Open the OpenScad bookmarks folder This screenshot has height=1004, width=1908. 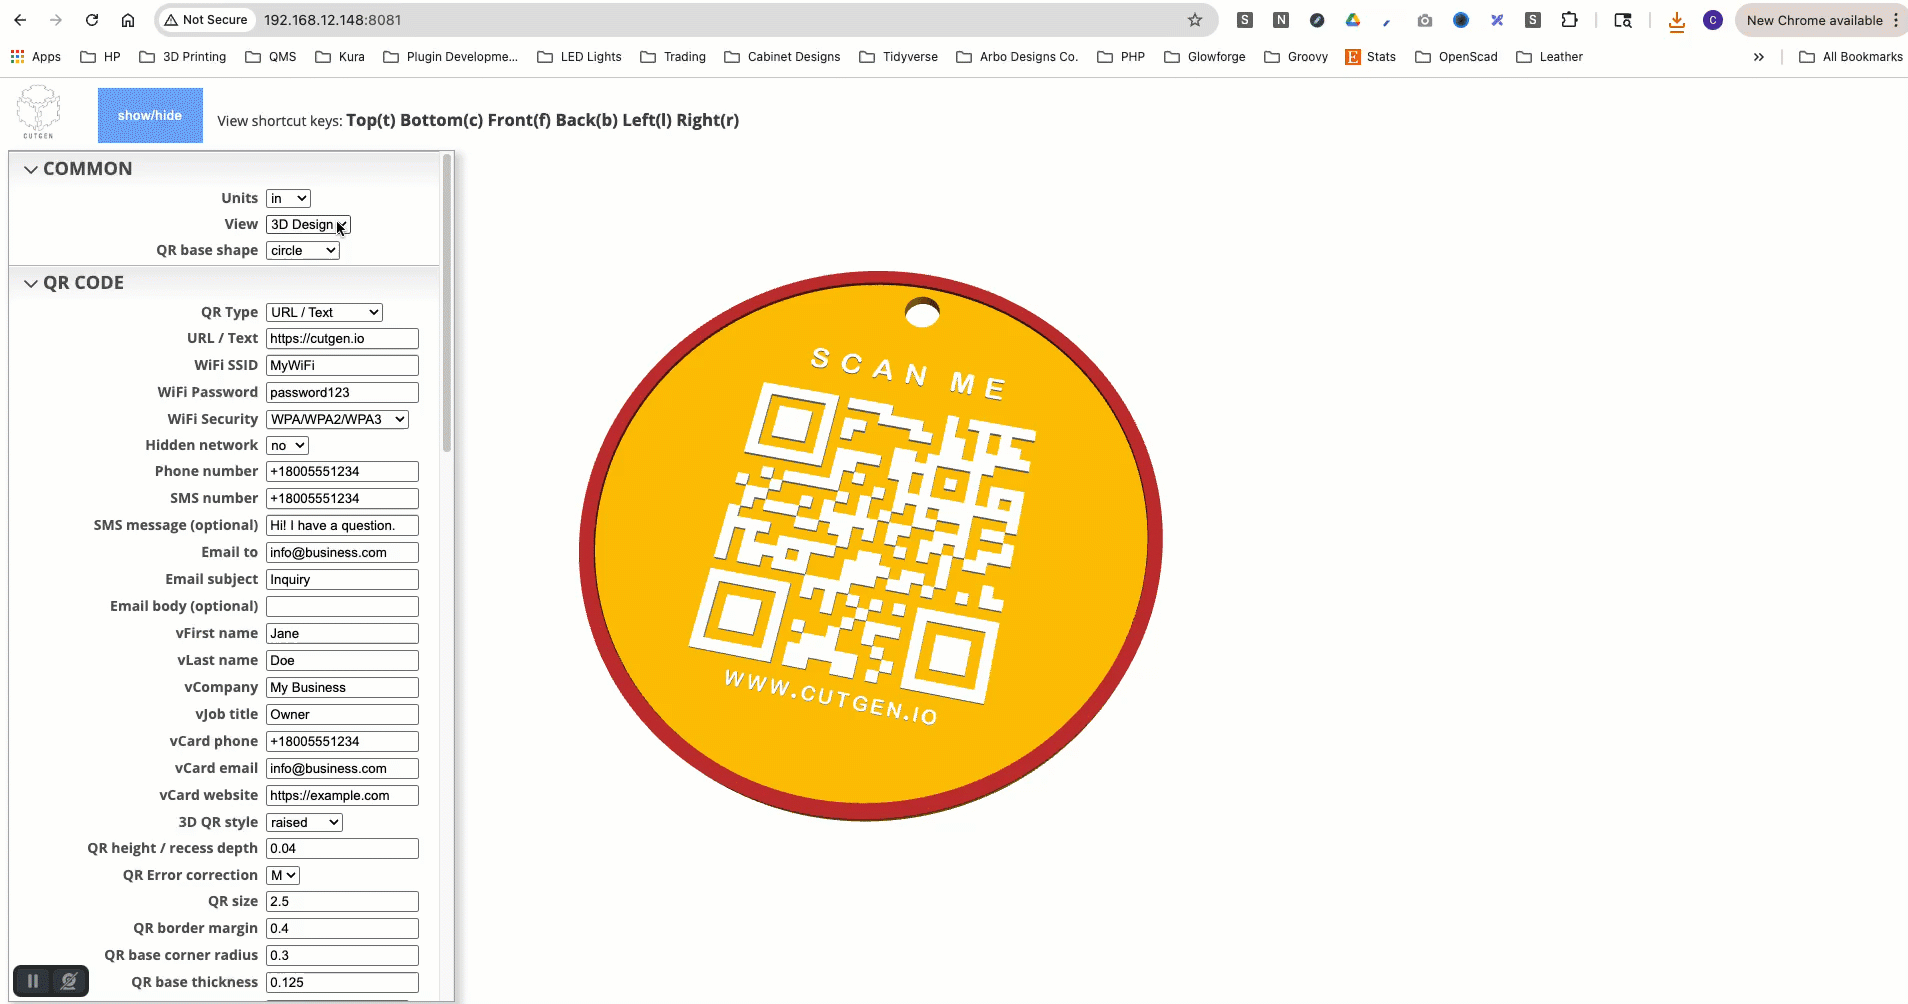tap(1456, 57)
